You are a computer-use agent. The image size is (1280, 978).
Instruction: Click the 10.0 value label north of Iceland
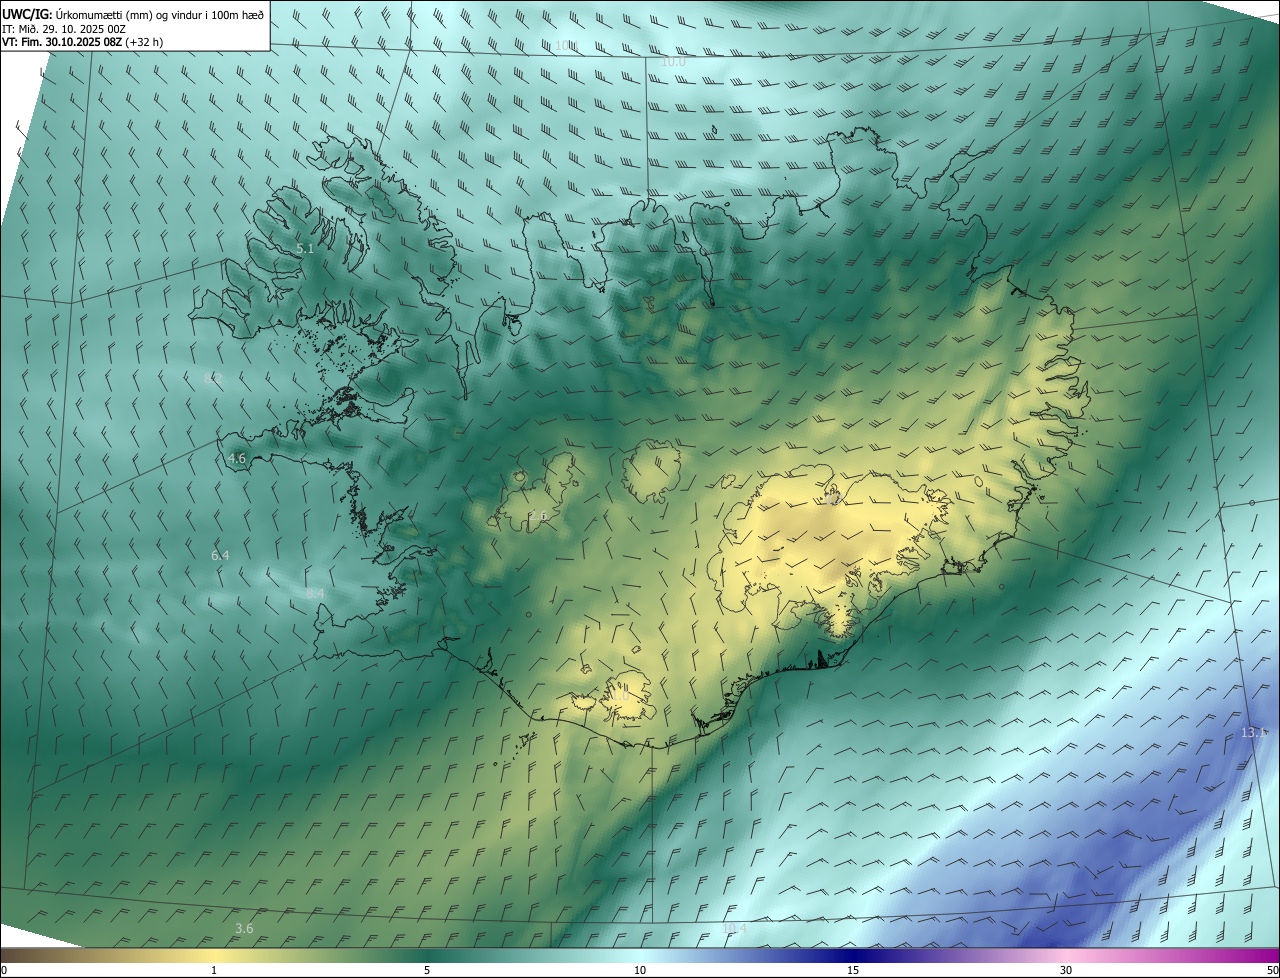673,62
